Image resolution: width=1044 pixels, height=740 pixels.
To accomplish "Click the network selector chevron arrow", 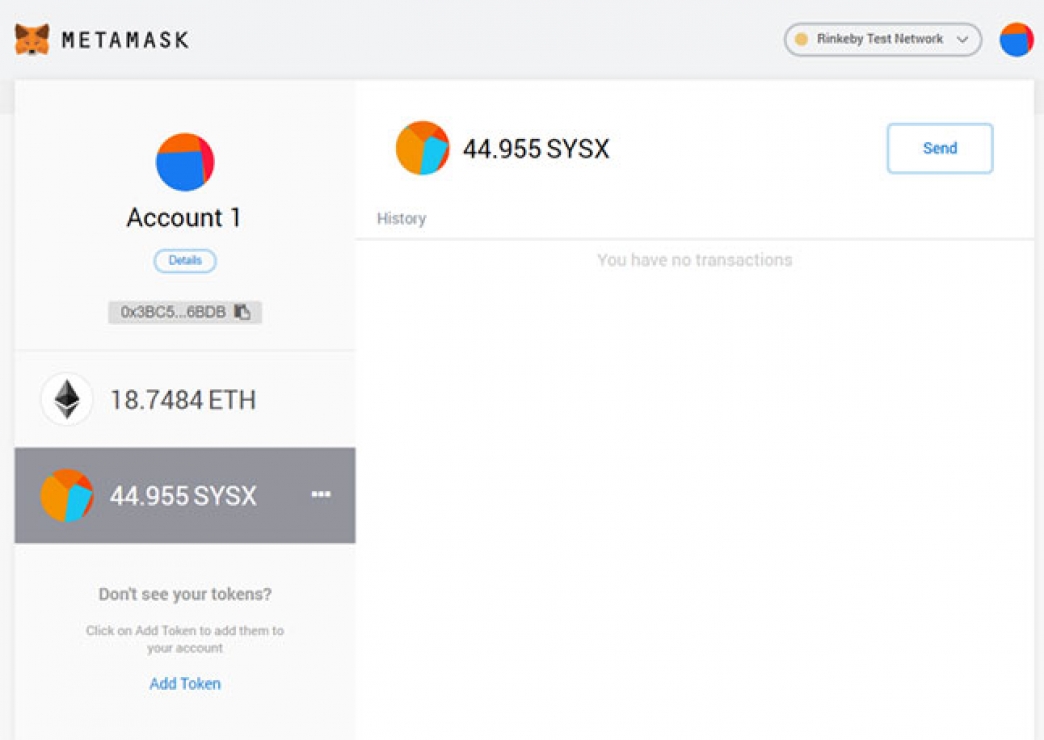I will pyautogui.click(x=962, y=40).
